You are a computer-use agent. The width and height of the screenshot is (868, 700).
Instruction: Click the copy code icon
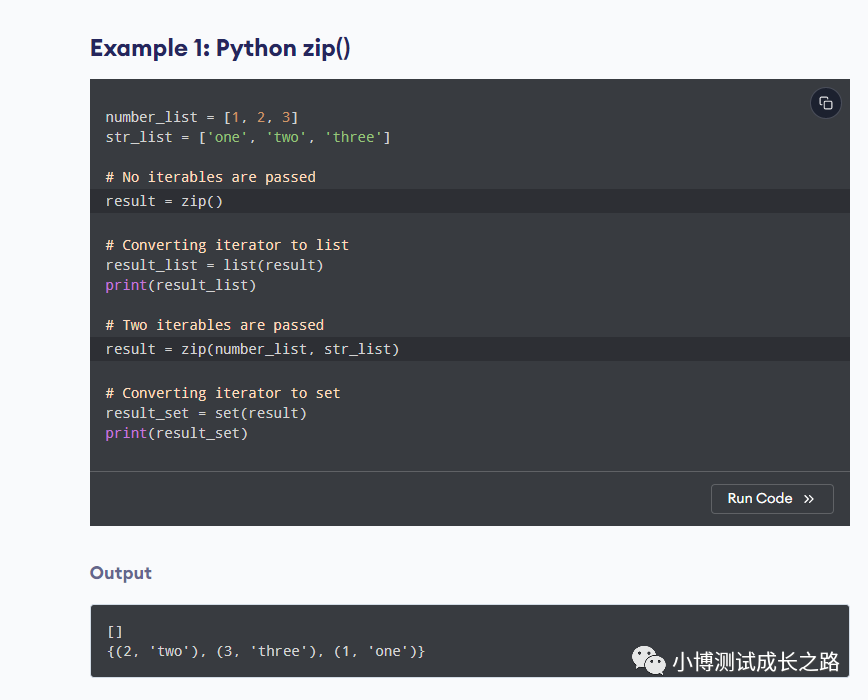(x=825, y=104)
